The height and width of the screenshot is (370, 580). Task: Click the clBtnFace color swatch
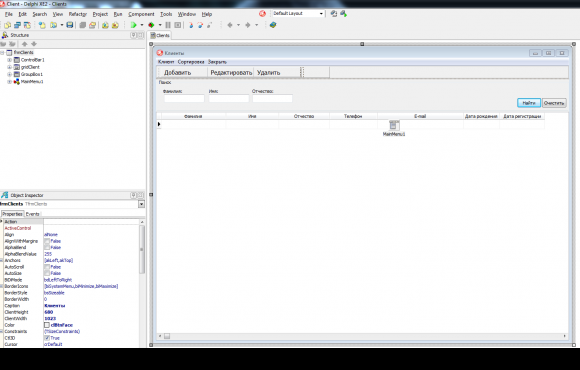coord(47,325)
